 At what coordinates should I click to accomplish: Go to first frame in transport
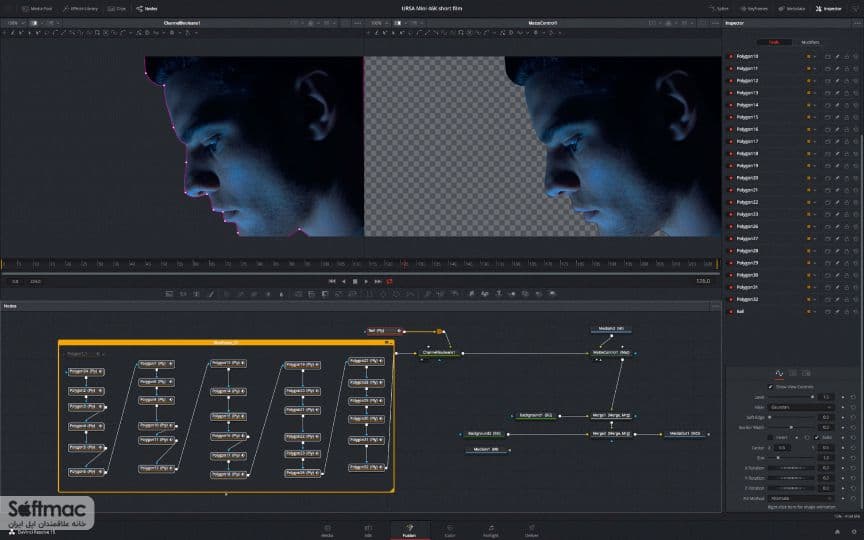332,281
